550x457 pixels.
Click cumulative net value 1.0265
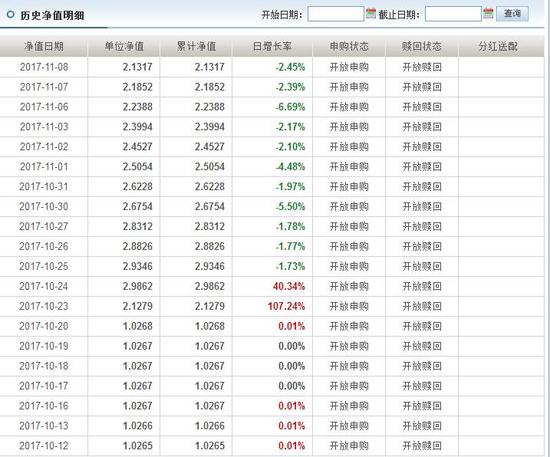[210, 446]
